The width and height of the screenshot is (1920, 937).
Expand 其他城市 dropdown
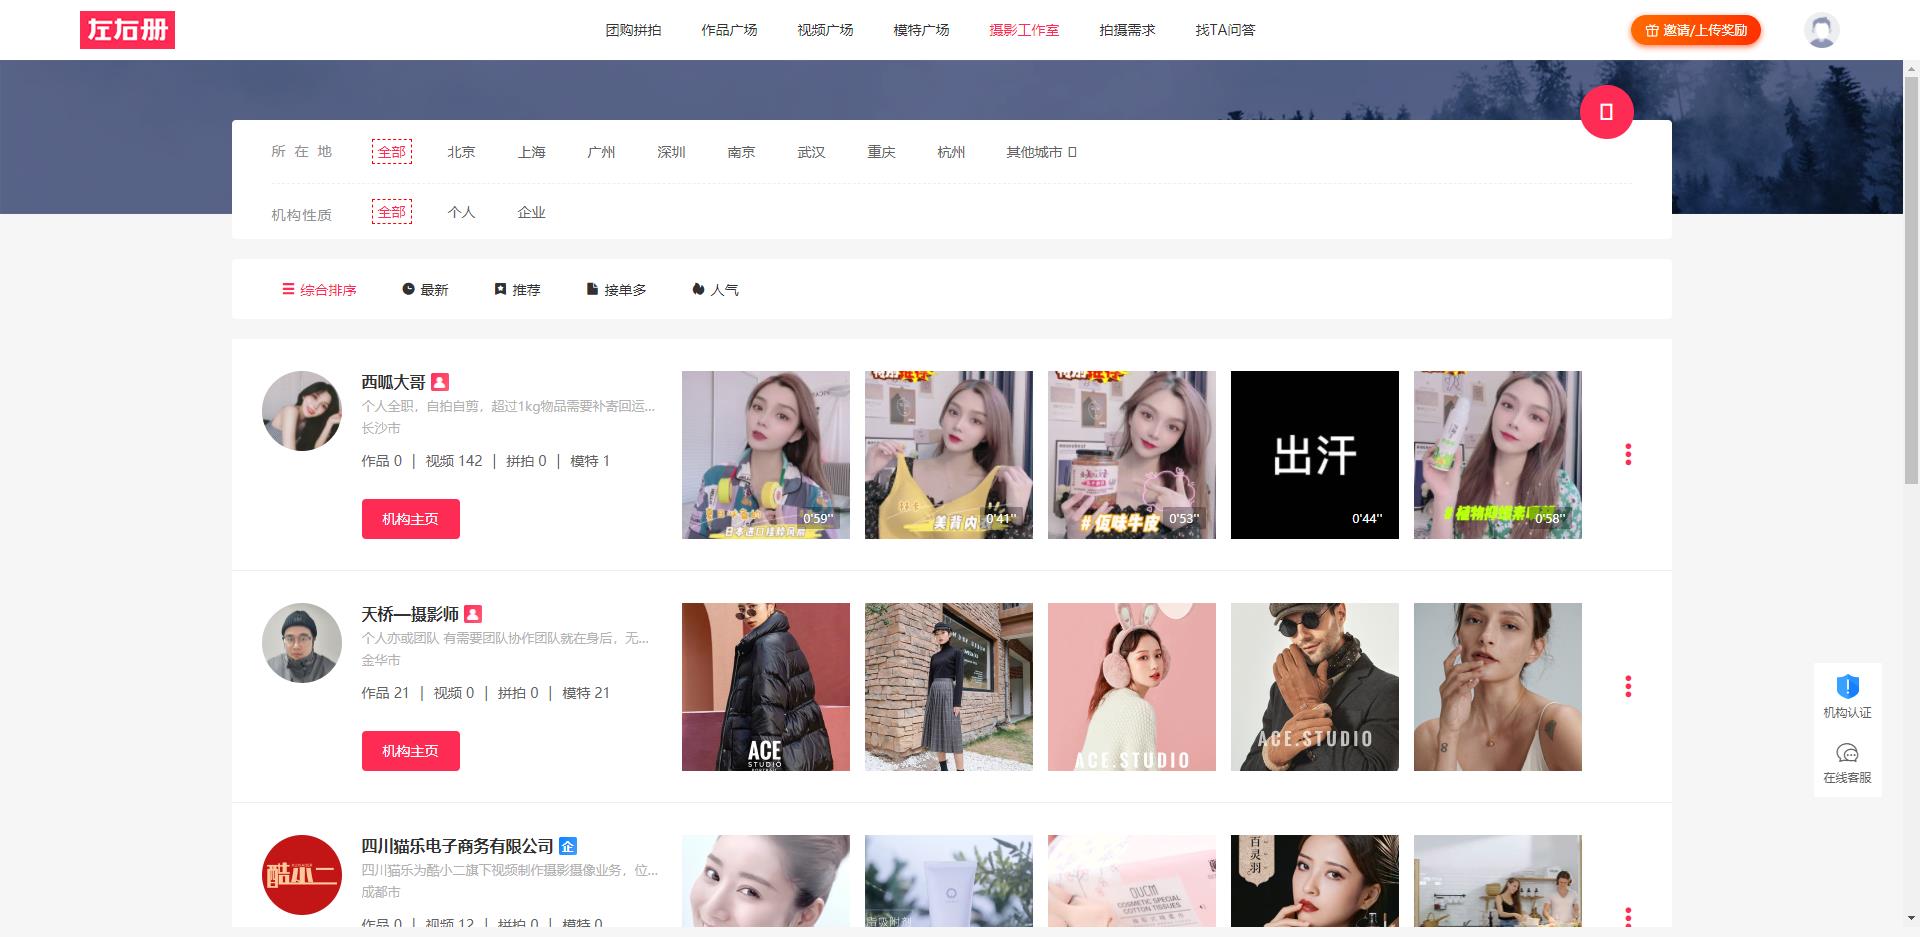pyautogui.click(x=1041, y=152)
